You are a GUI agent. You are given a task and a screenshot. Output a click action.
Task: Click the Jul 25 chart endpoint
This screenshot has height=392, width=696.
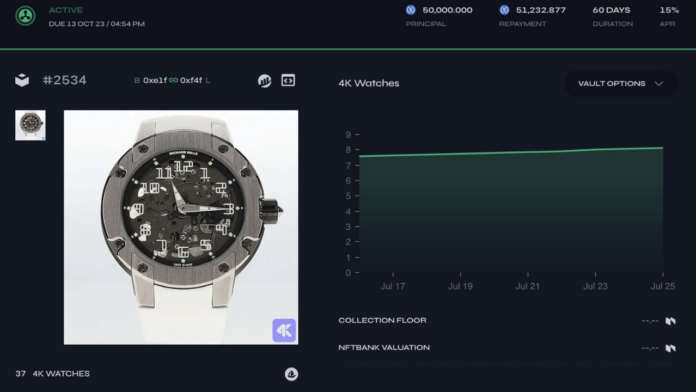point(662,148)
